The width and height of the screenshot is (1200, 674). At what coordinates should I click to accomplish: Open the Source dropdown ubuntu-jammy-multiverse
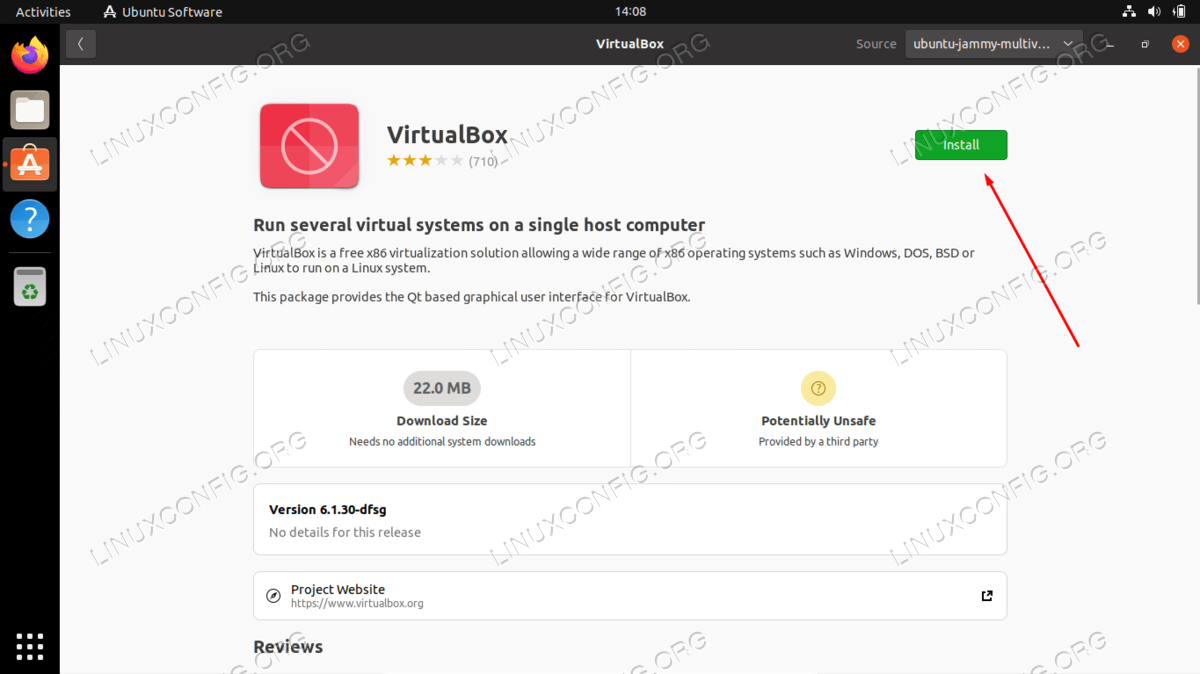click(994, 44)
